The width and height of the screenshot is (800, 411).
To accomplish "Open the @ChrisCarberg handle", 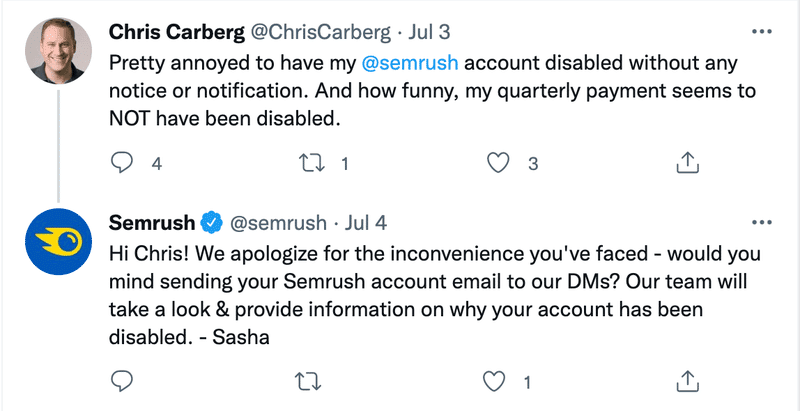I will pos(319,32).
